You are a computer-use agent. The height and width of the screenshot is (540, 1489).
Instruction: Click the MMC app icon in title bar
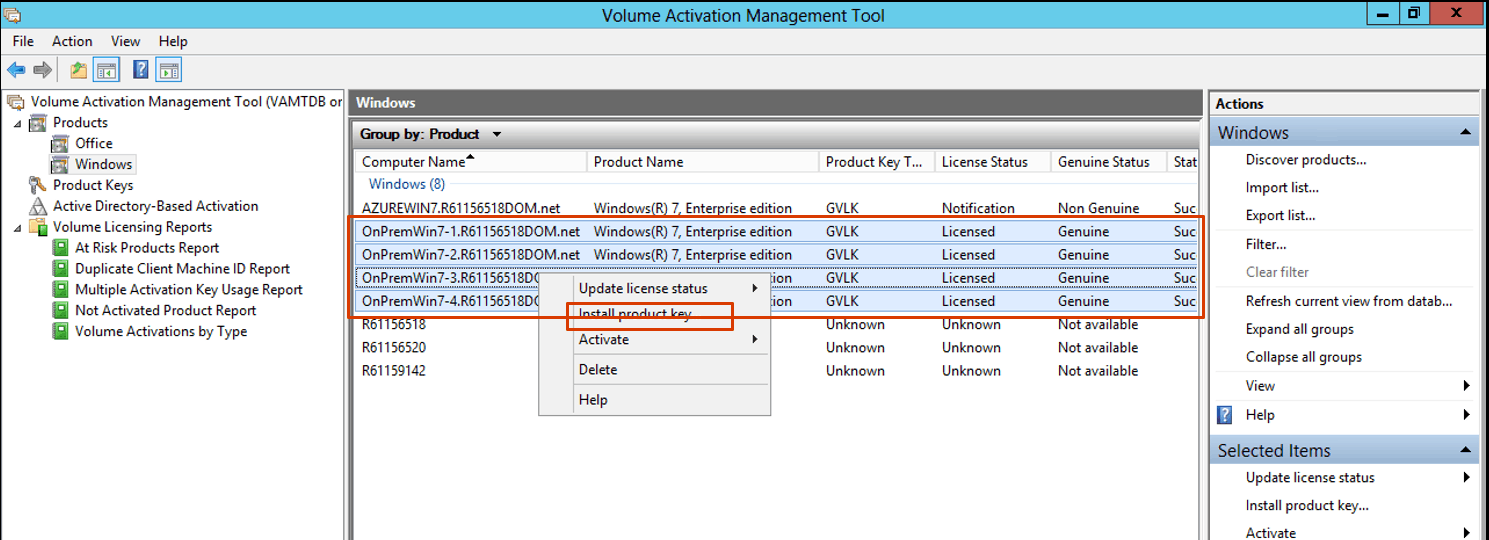(14, 15)
